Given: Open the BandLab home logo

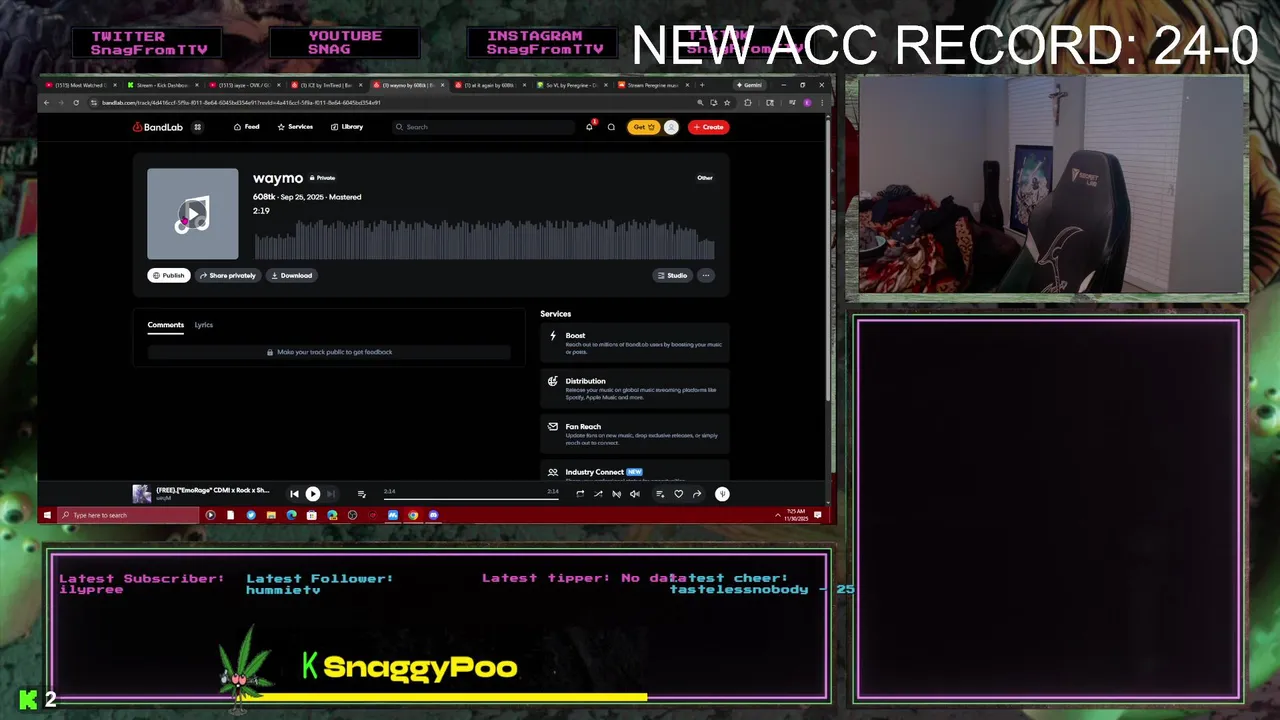Looking at the screenshot, I should coord(157,127).
